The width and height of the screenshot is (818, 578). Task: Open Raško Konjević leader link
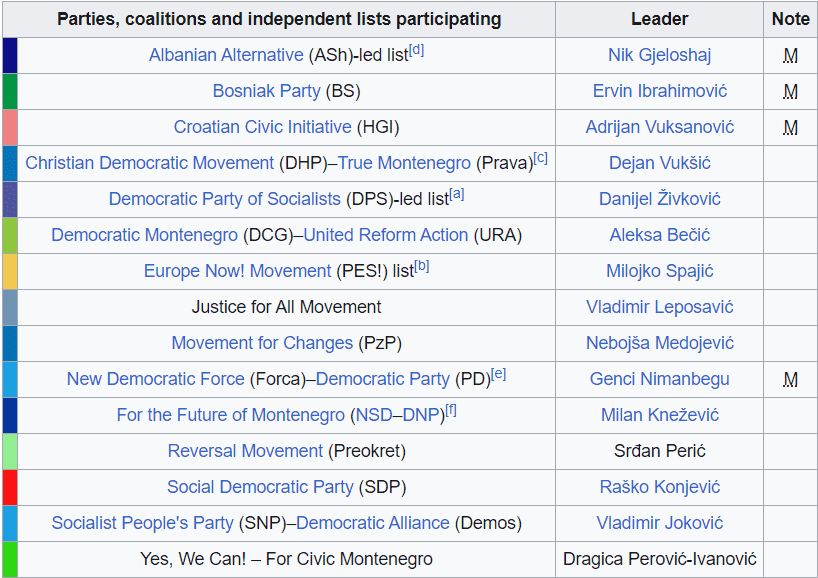659,487
